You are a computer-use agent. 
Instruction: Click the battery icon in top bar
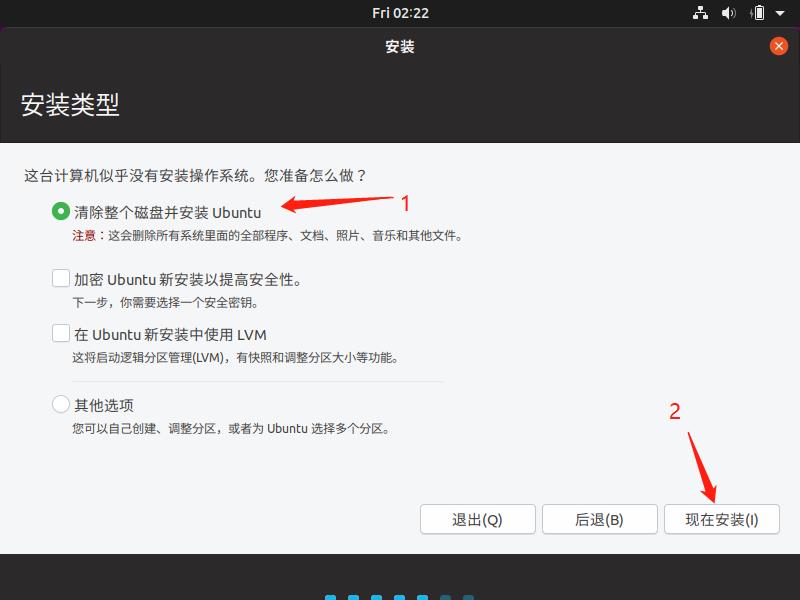pyautogui.click(x=759, y=13)
